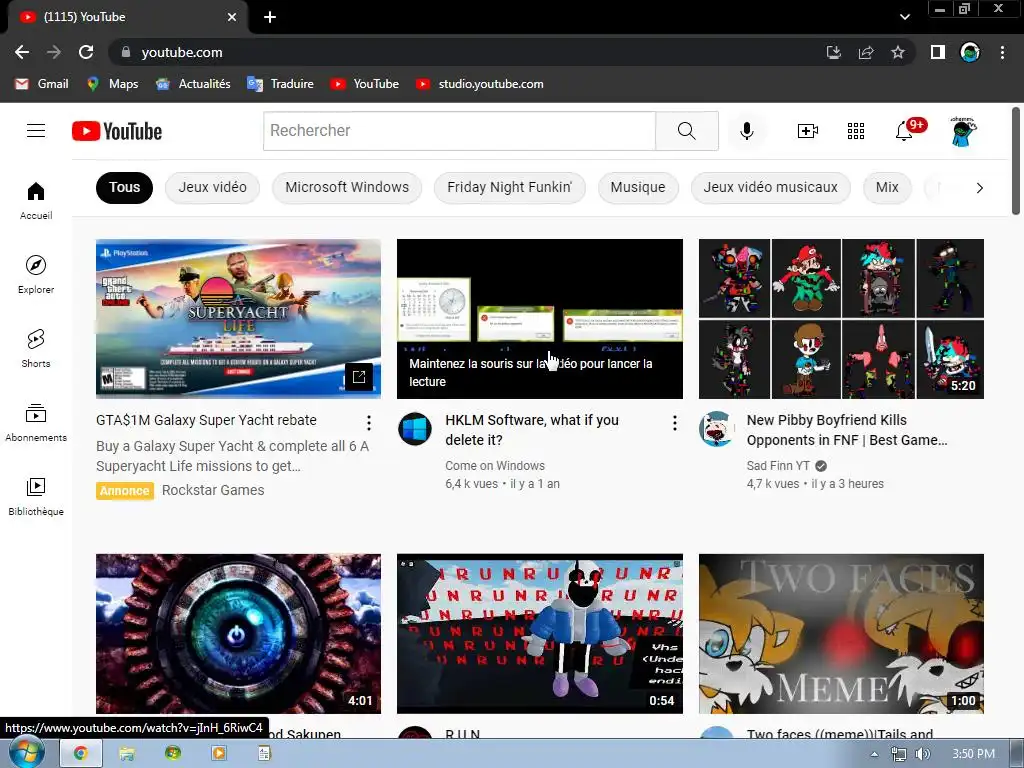Open File Explorer from taskbar
This screenshot has height=768, width=1024.
point(127,754)
